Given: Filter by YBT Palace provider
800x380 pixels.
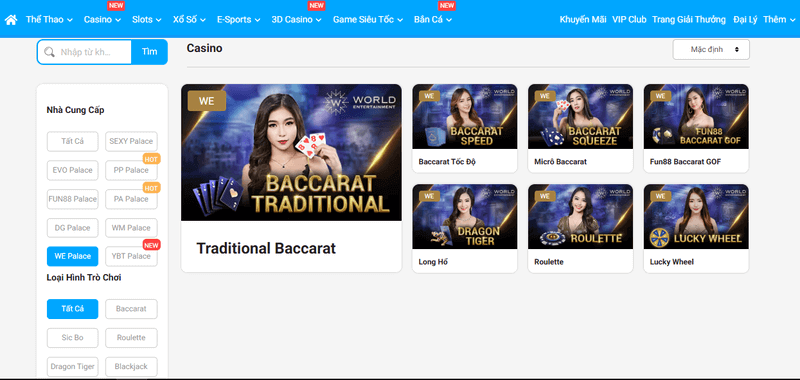Looking at the screenshot, I should pos(131,256).
